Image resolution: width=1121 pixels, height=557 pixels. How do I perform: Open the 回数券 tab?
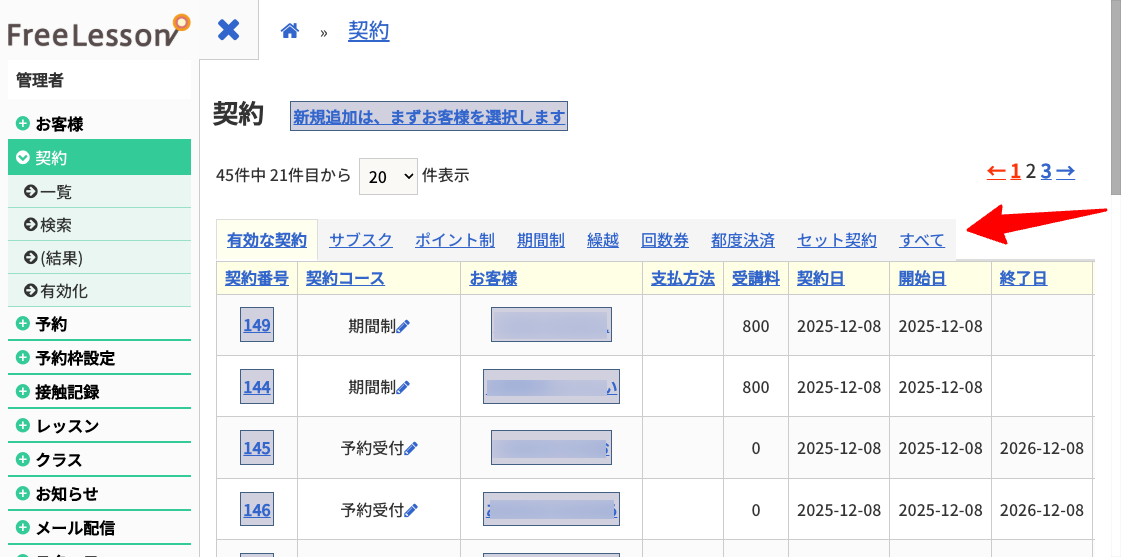tap(664, 240)
